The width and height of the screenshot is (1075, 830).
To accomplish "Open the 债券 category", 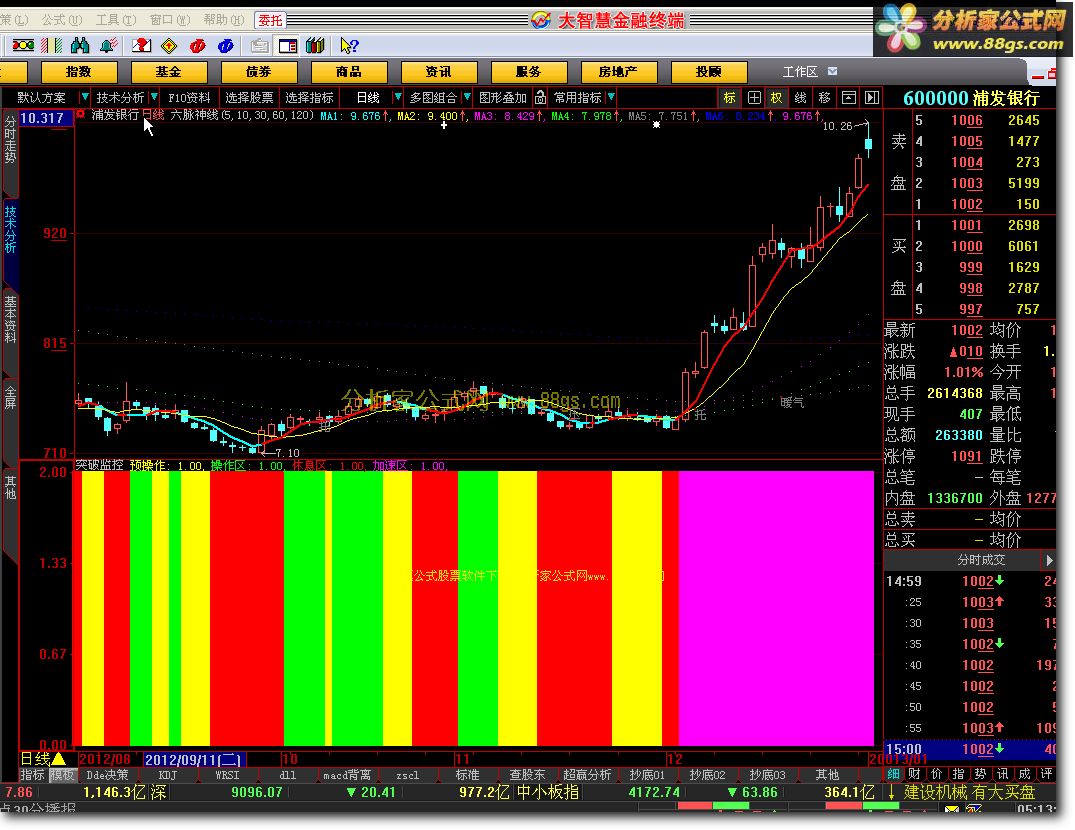I will [258, 72].
